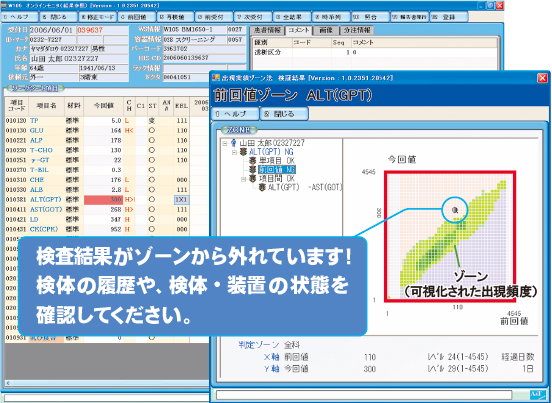The width and height of the screenshot is (552, 403).
Task: Click ALT(GPT) in the worksheet table
Action: 45,200
